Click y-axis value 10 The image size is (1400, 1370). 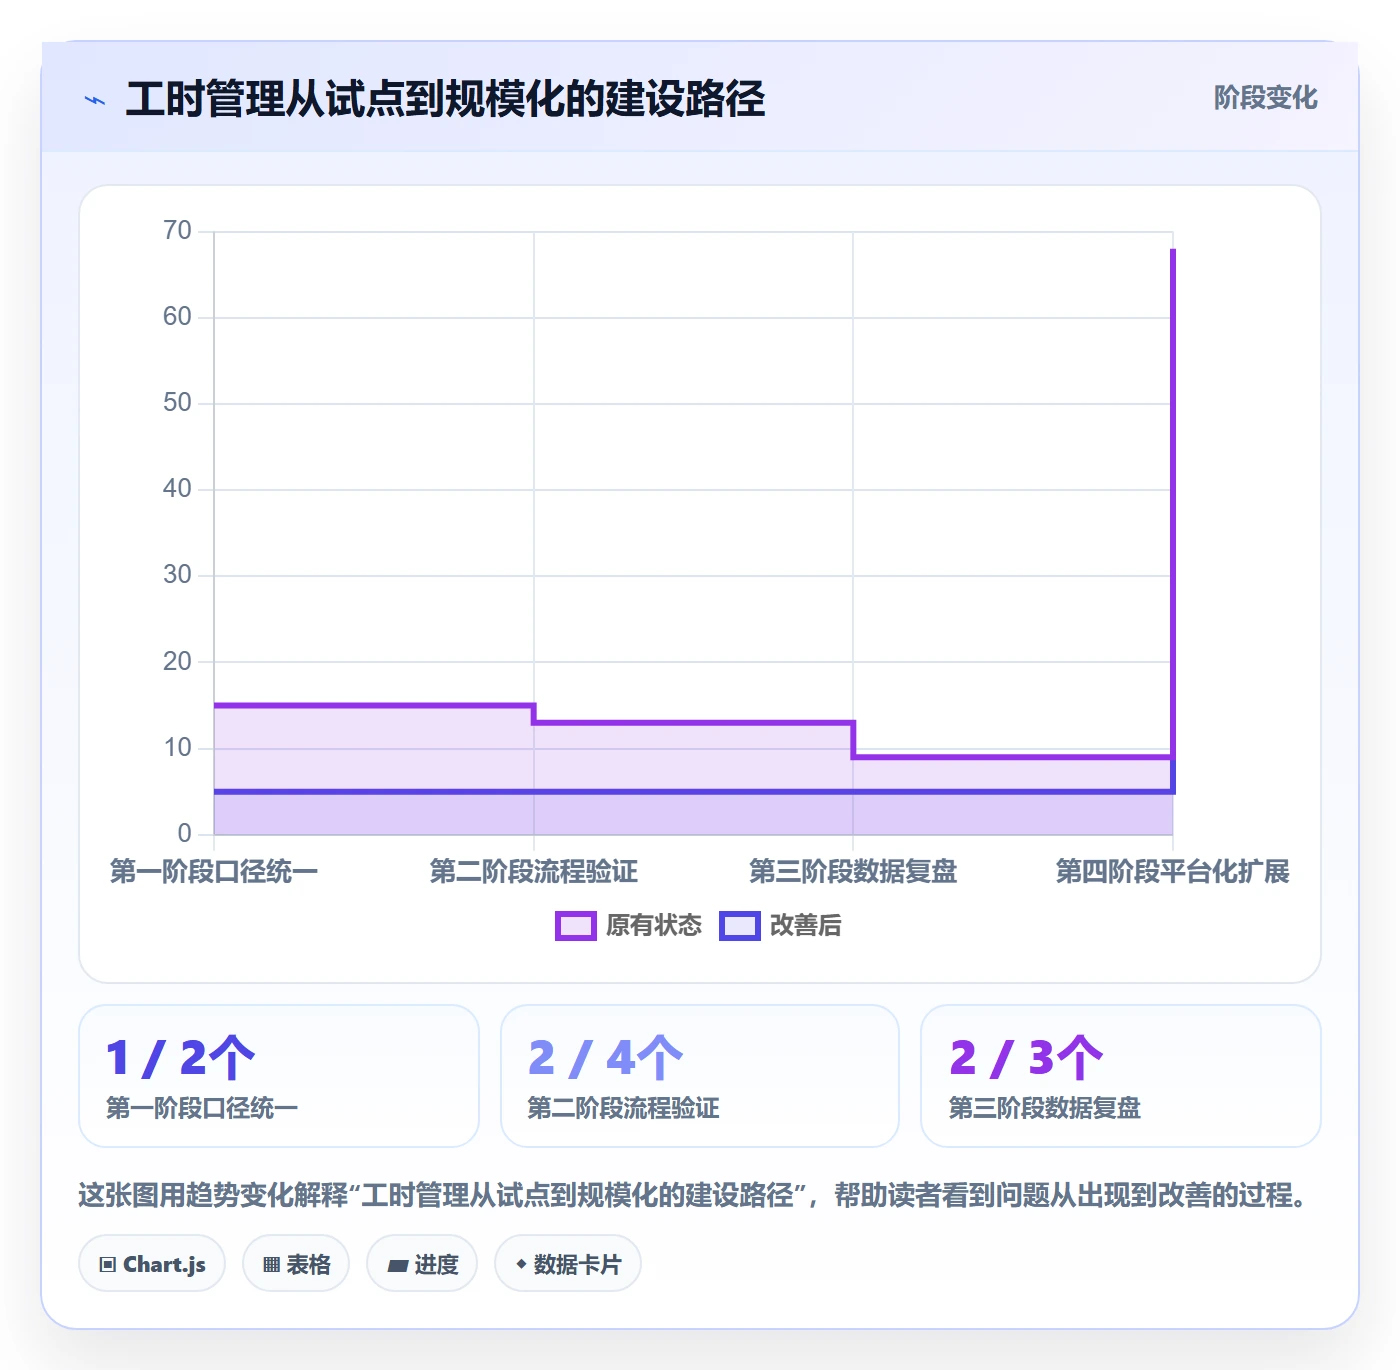pyautogui.click(x=177, y=748)
